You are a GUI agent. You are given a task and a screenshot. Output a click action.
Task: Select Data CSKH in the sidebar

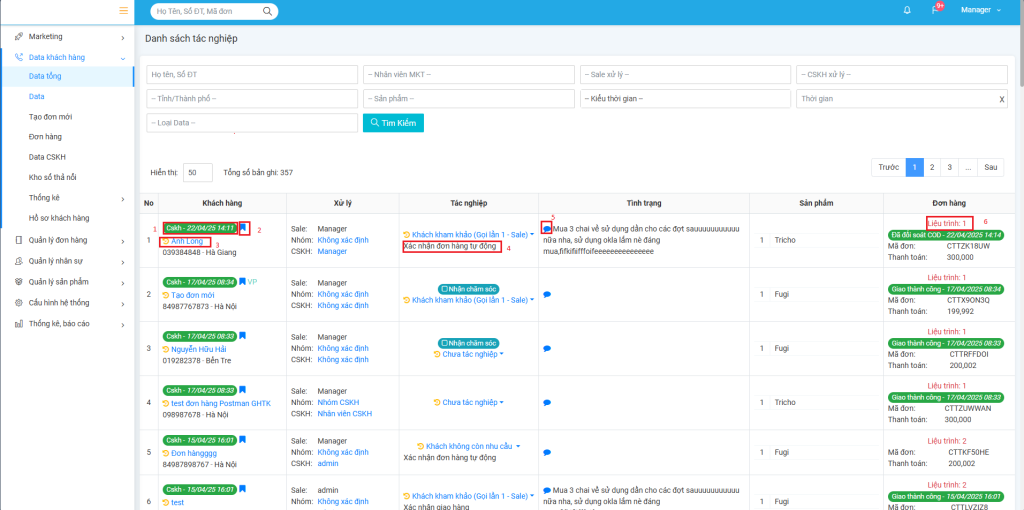(47, 157)
